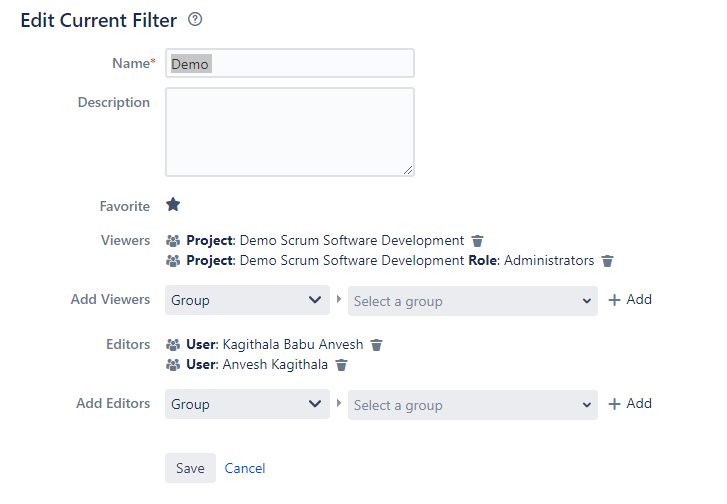Click the group icon beside Anvesh Kagithala
The height and width of the screenshot is (504, 727).
(x=173, y=365)
